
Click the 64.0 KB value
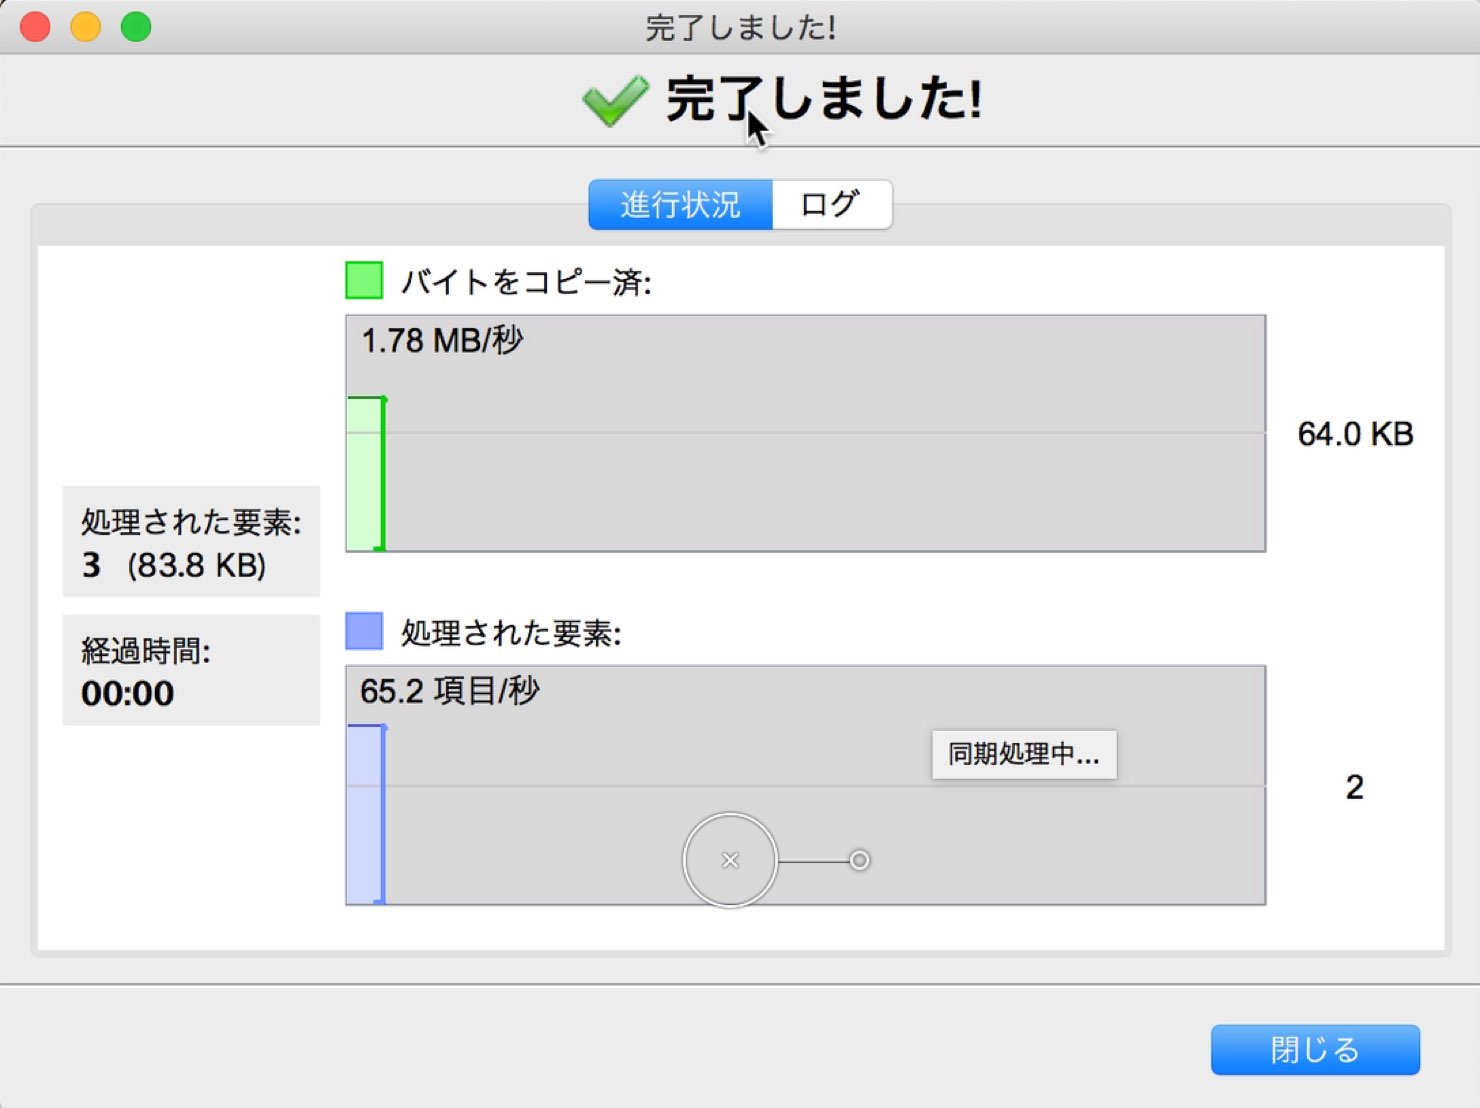point(1355,434)
